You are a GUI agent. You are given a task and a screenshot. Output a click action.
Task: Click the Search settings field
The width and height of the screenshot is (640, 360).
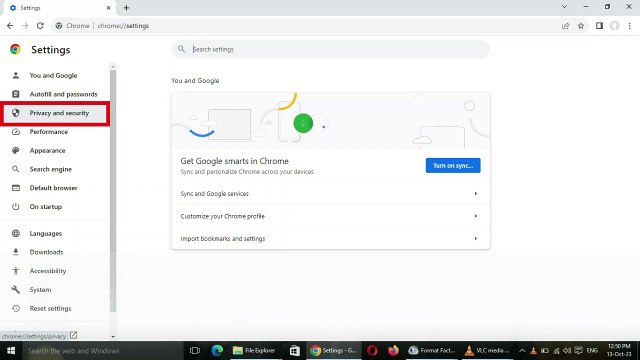point(330,49)
